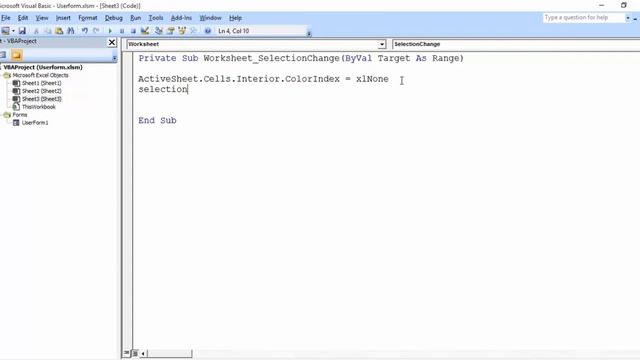
Task: Open the SelectionChange procedure dropdown
Action: 516,44
